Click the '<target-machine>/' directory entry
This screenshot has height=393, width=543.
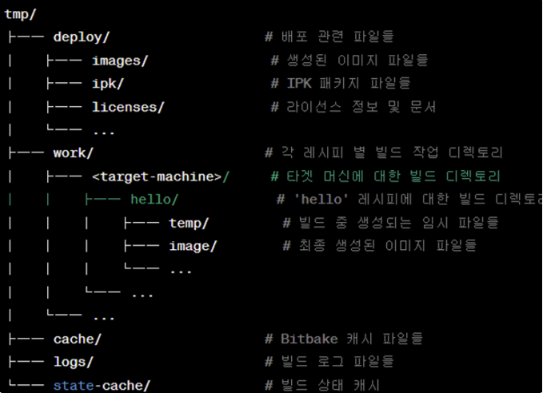pyautogui.click(x=160, y=177)
